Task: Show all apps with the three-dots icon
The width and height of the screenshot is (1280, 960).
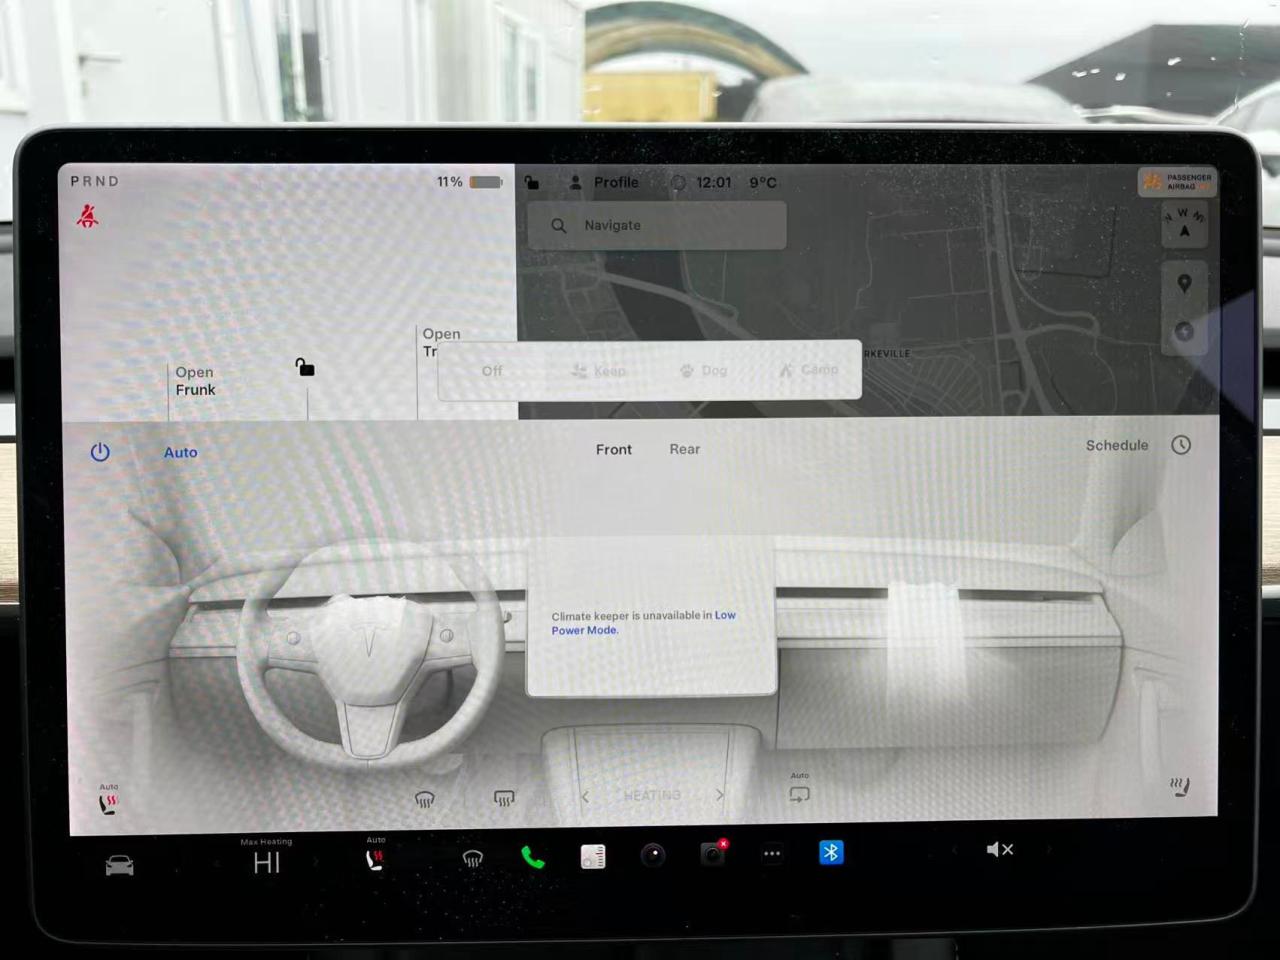Action: pyautogui.click(x=772, y=854)
